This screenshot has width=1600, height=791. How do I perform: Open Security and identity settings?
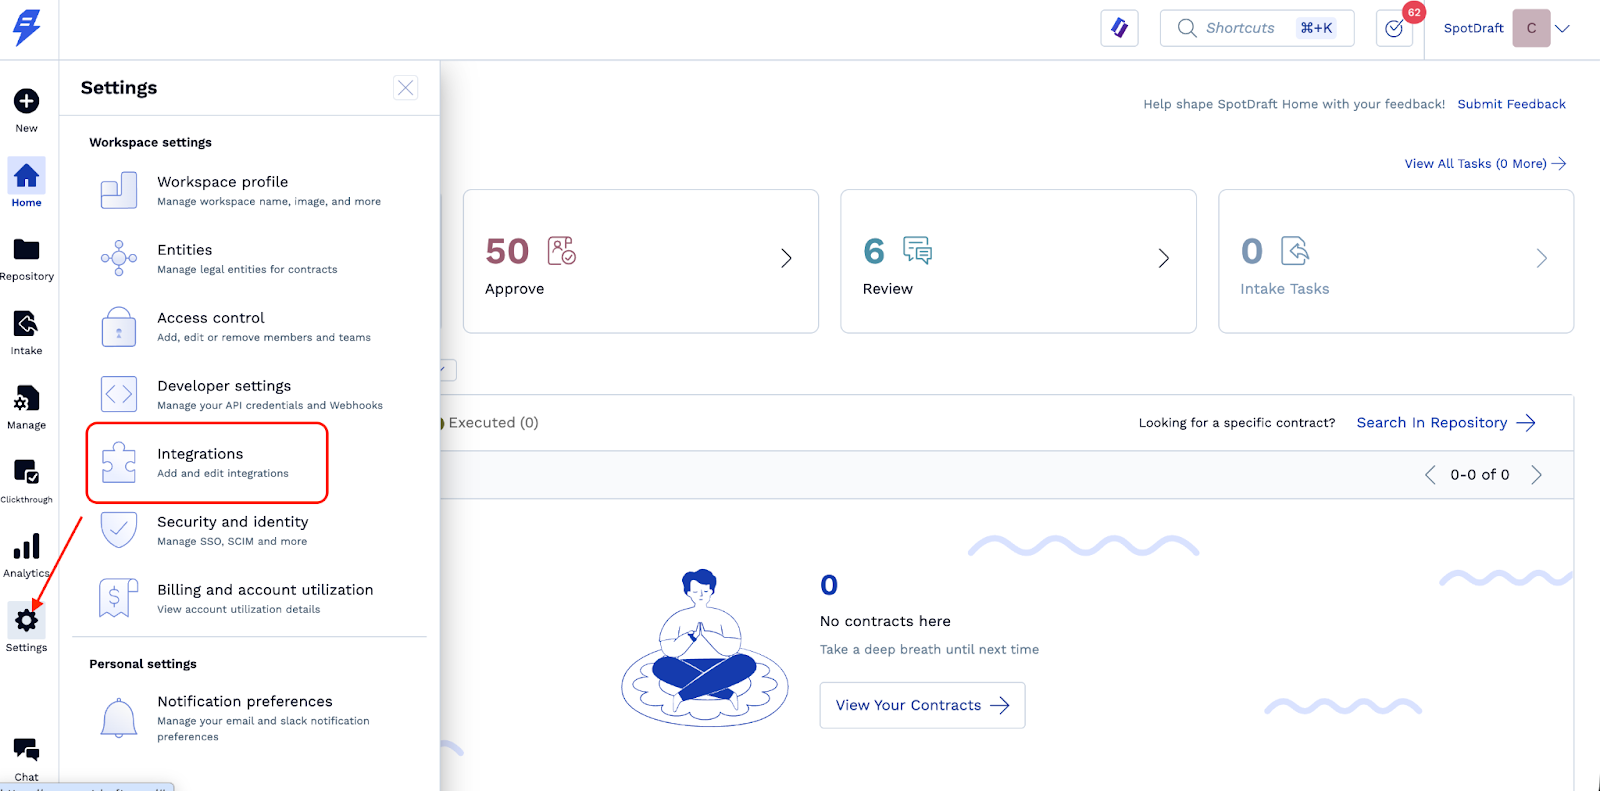250,530
